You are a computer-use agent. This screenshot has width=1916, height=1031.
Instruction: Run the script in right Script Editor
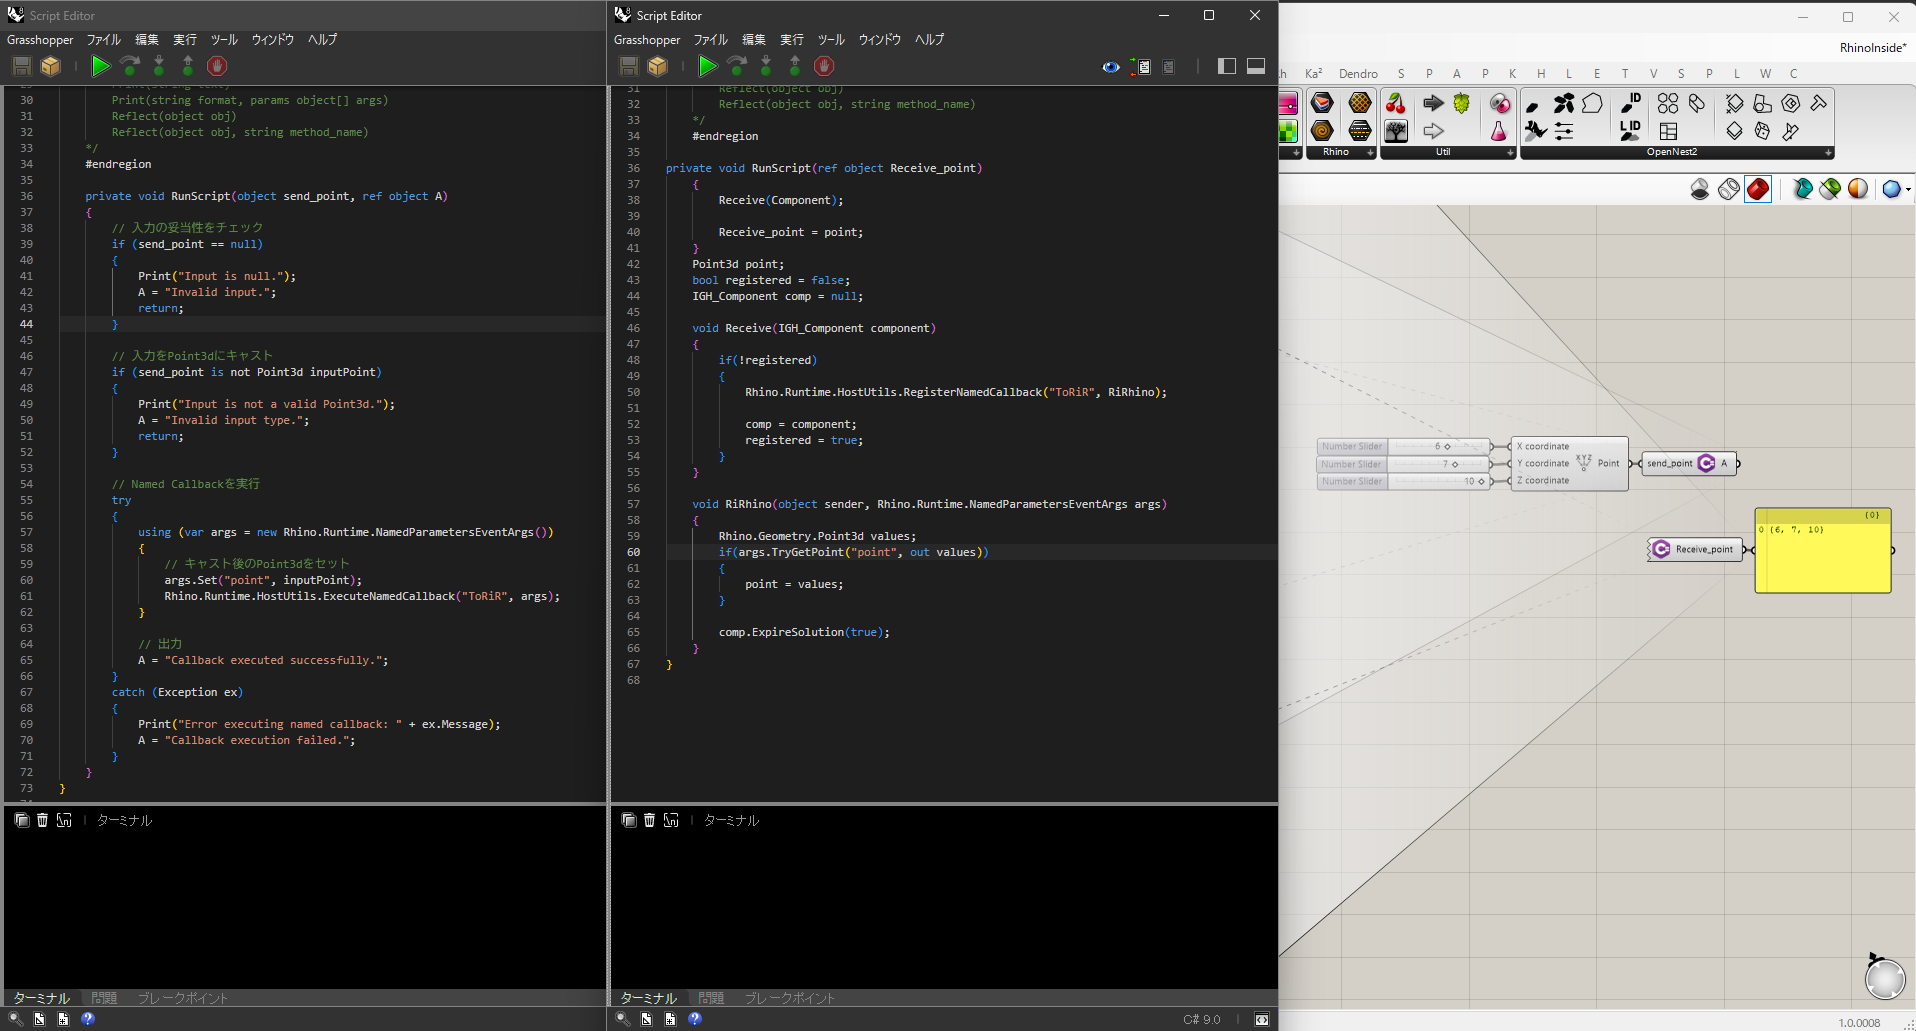tap(707, 66)
